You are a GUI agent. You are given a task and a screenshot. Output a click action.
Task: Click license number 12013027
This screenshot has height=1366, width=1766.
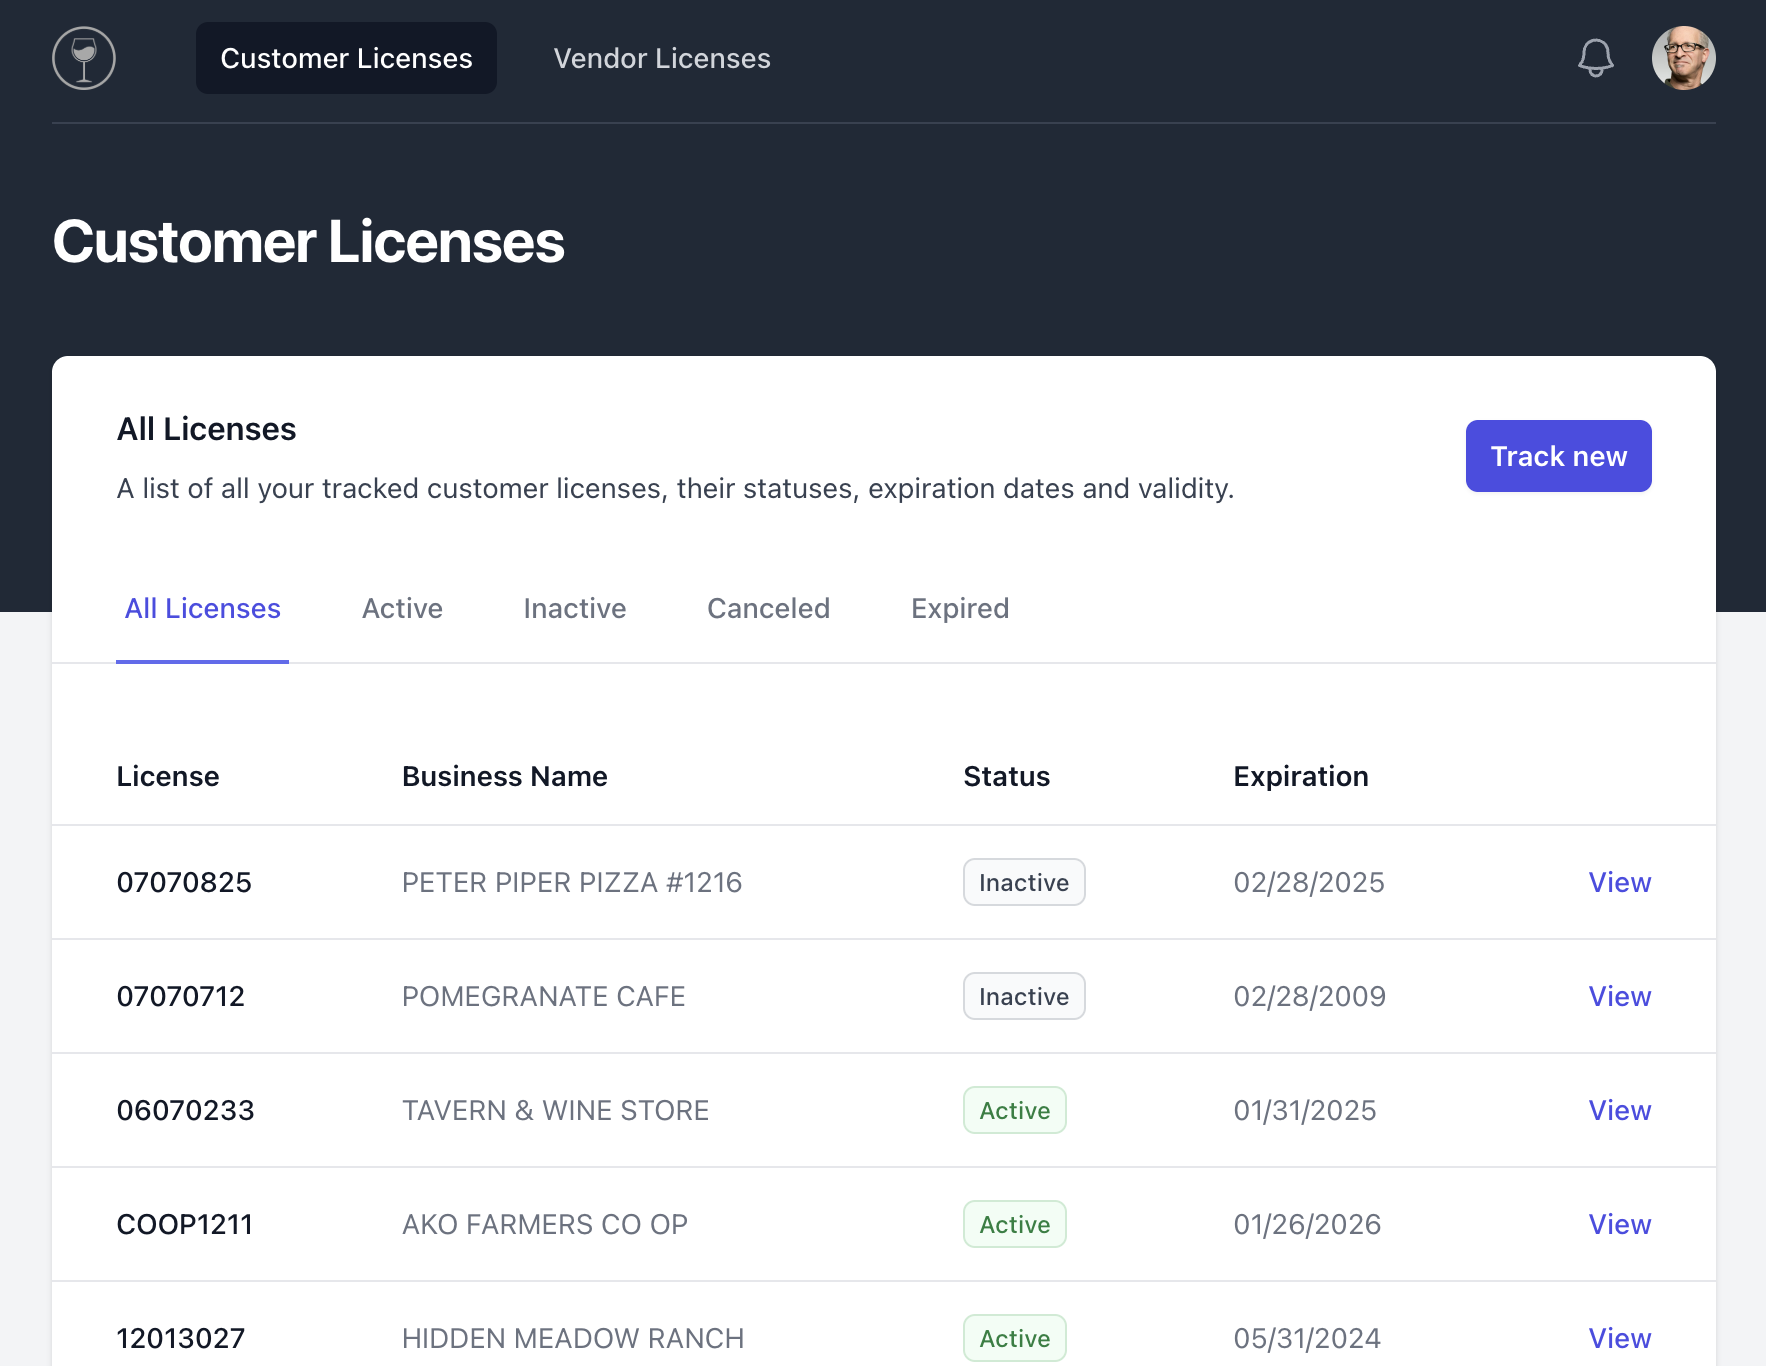click(181, 1338)
